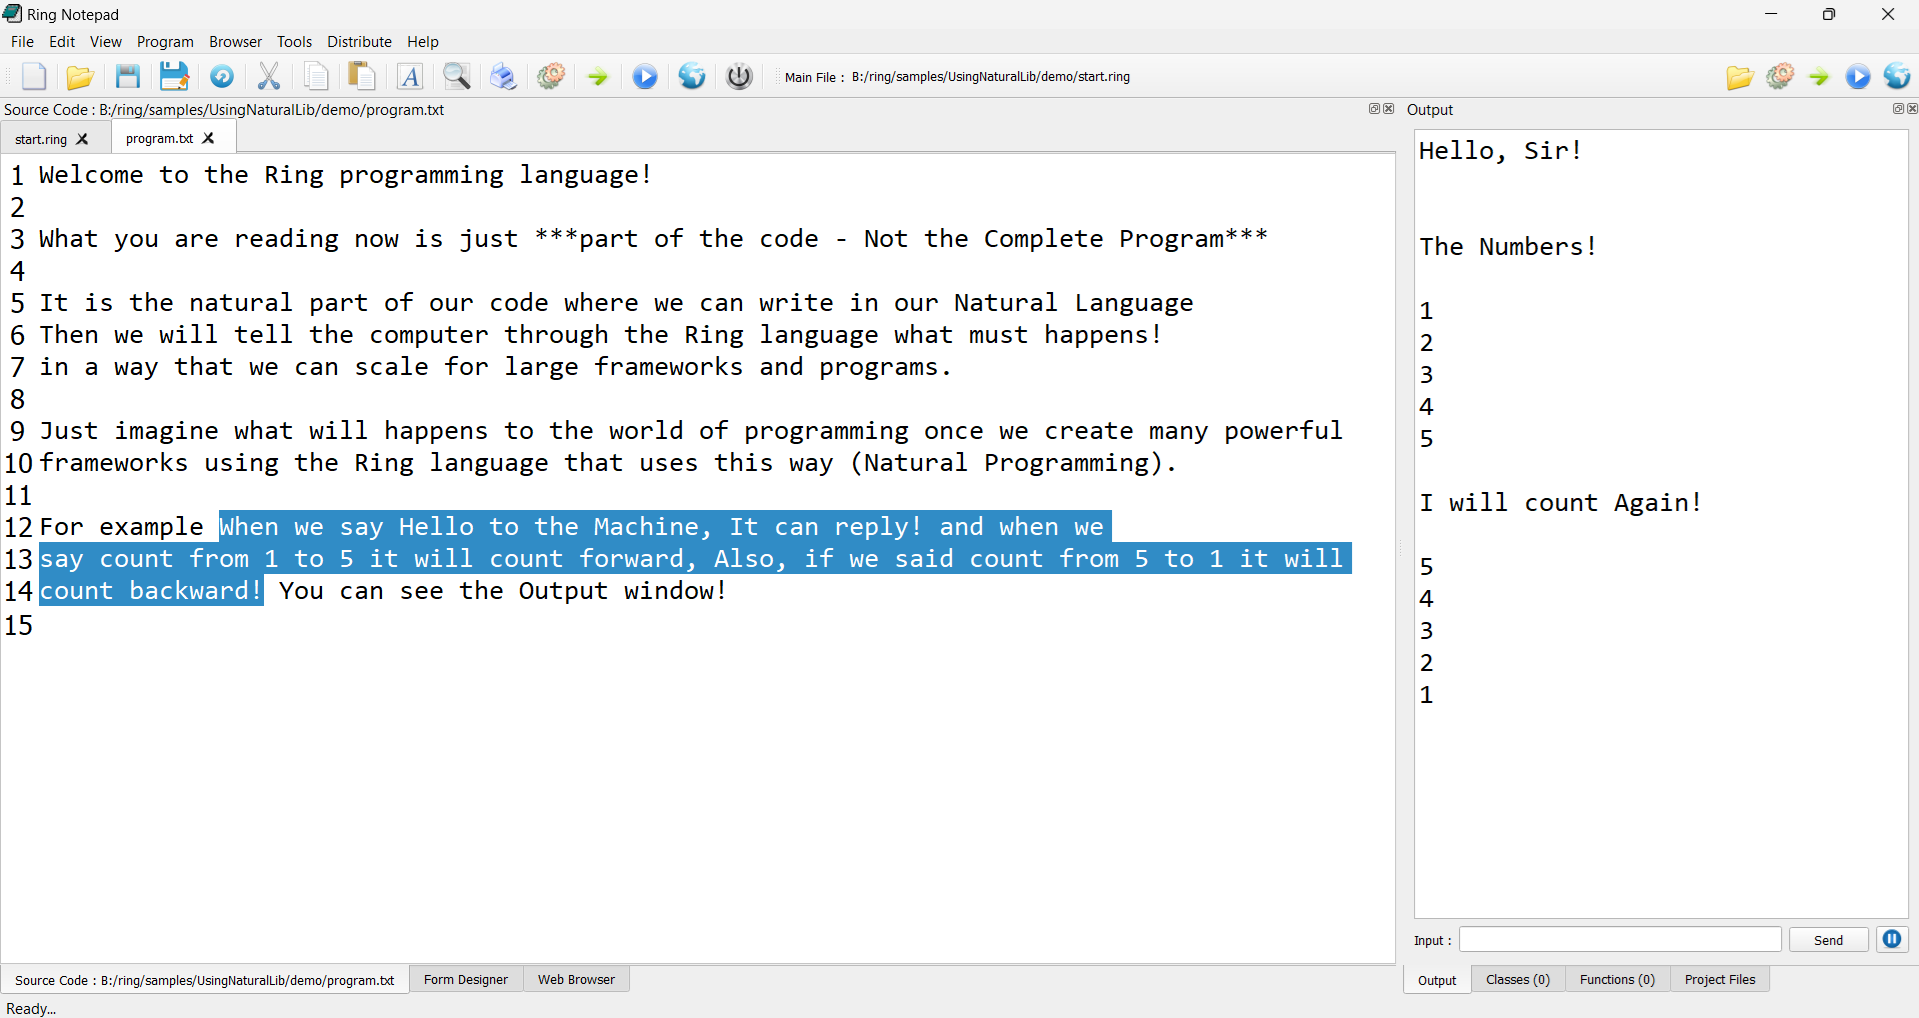Image resolution: width=1919 pixels, height=1018 pixels.
Task: Click the 'Ready...' status bar text
Action: [x=31, y=1008]
